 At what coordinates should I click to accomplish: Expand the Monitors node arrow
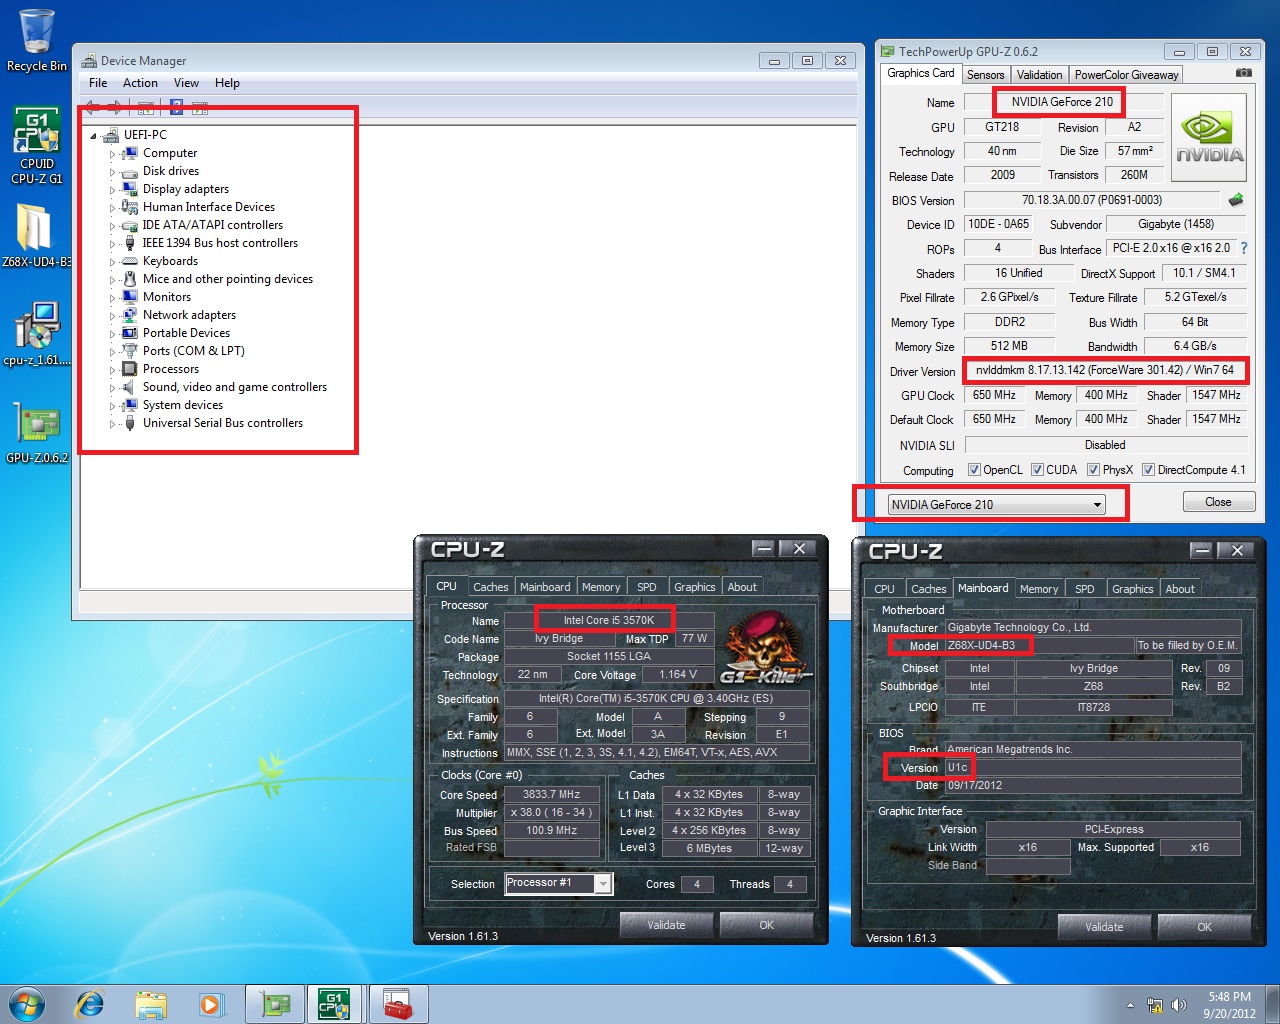(x=112, y=297)
